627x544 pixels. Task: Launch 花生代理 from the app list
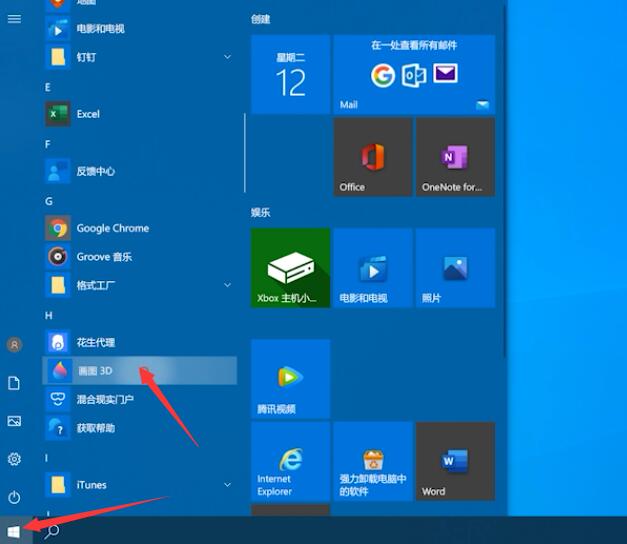[x=139, y=342]
